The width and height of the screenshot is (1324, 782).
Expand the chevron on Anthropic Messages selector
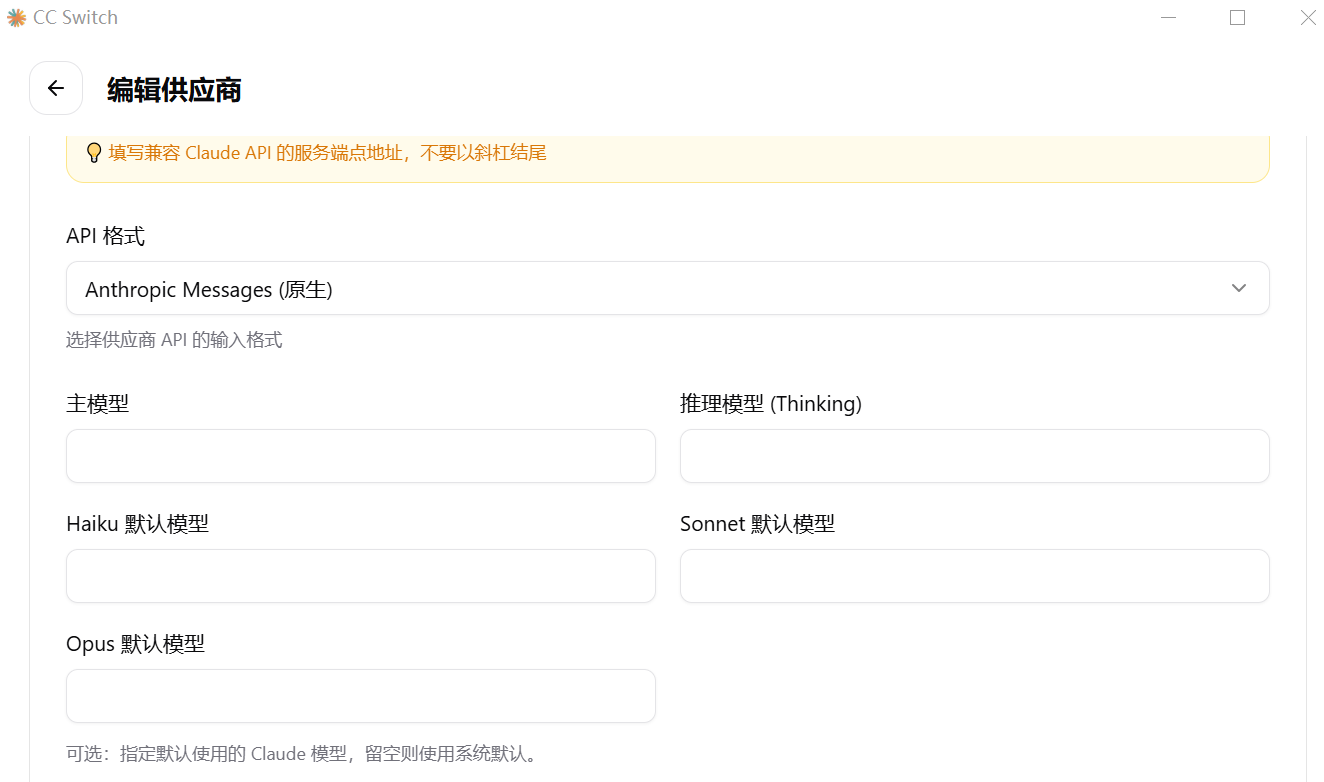coord(1239,288)
